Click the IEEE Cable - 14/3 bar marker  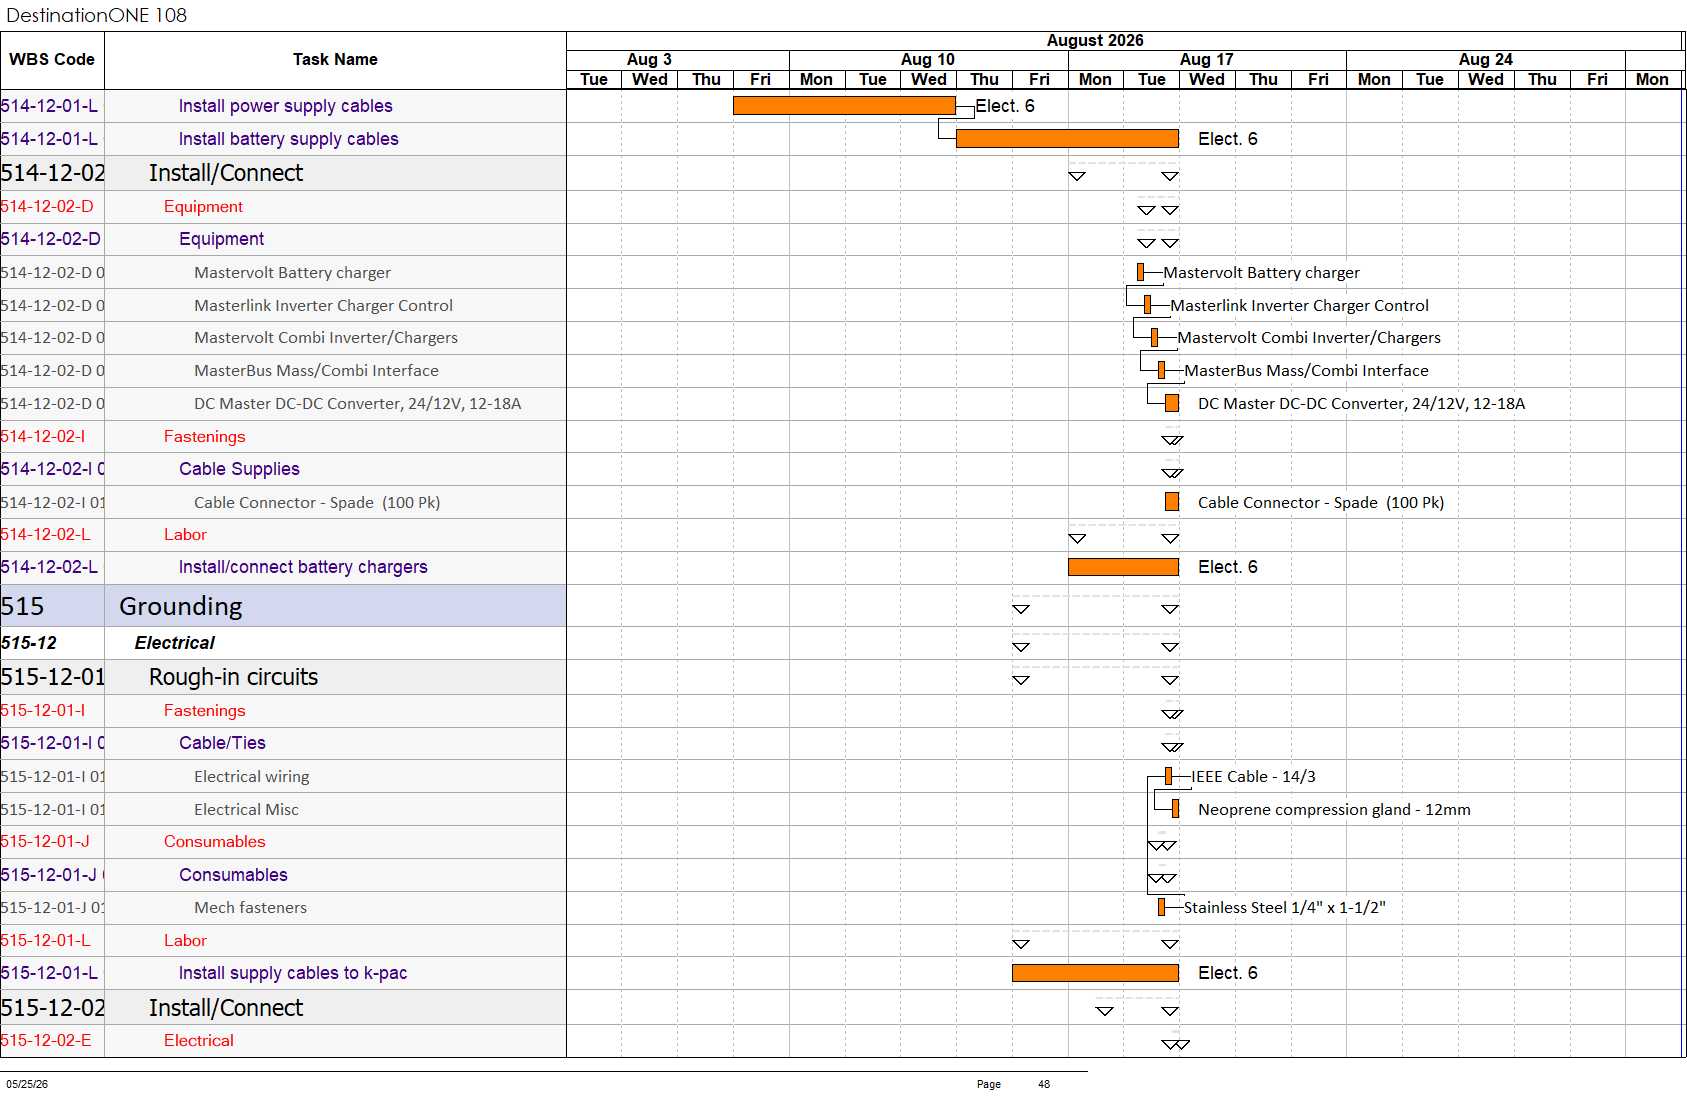pos(1168,776)
